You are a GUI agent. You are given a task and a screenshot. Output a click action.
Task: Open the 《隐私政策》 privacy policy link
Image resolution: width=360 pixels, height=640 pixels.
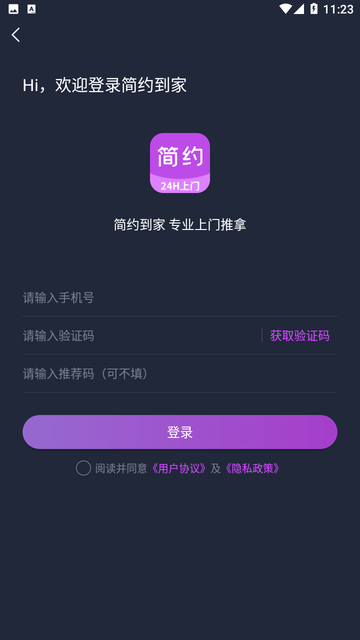(x=252, y=468)
